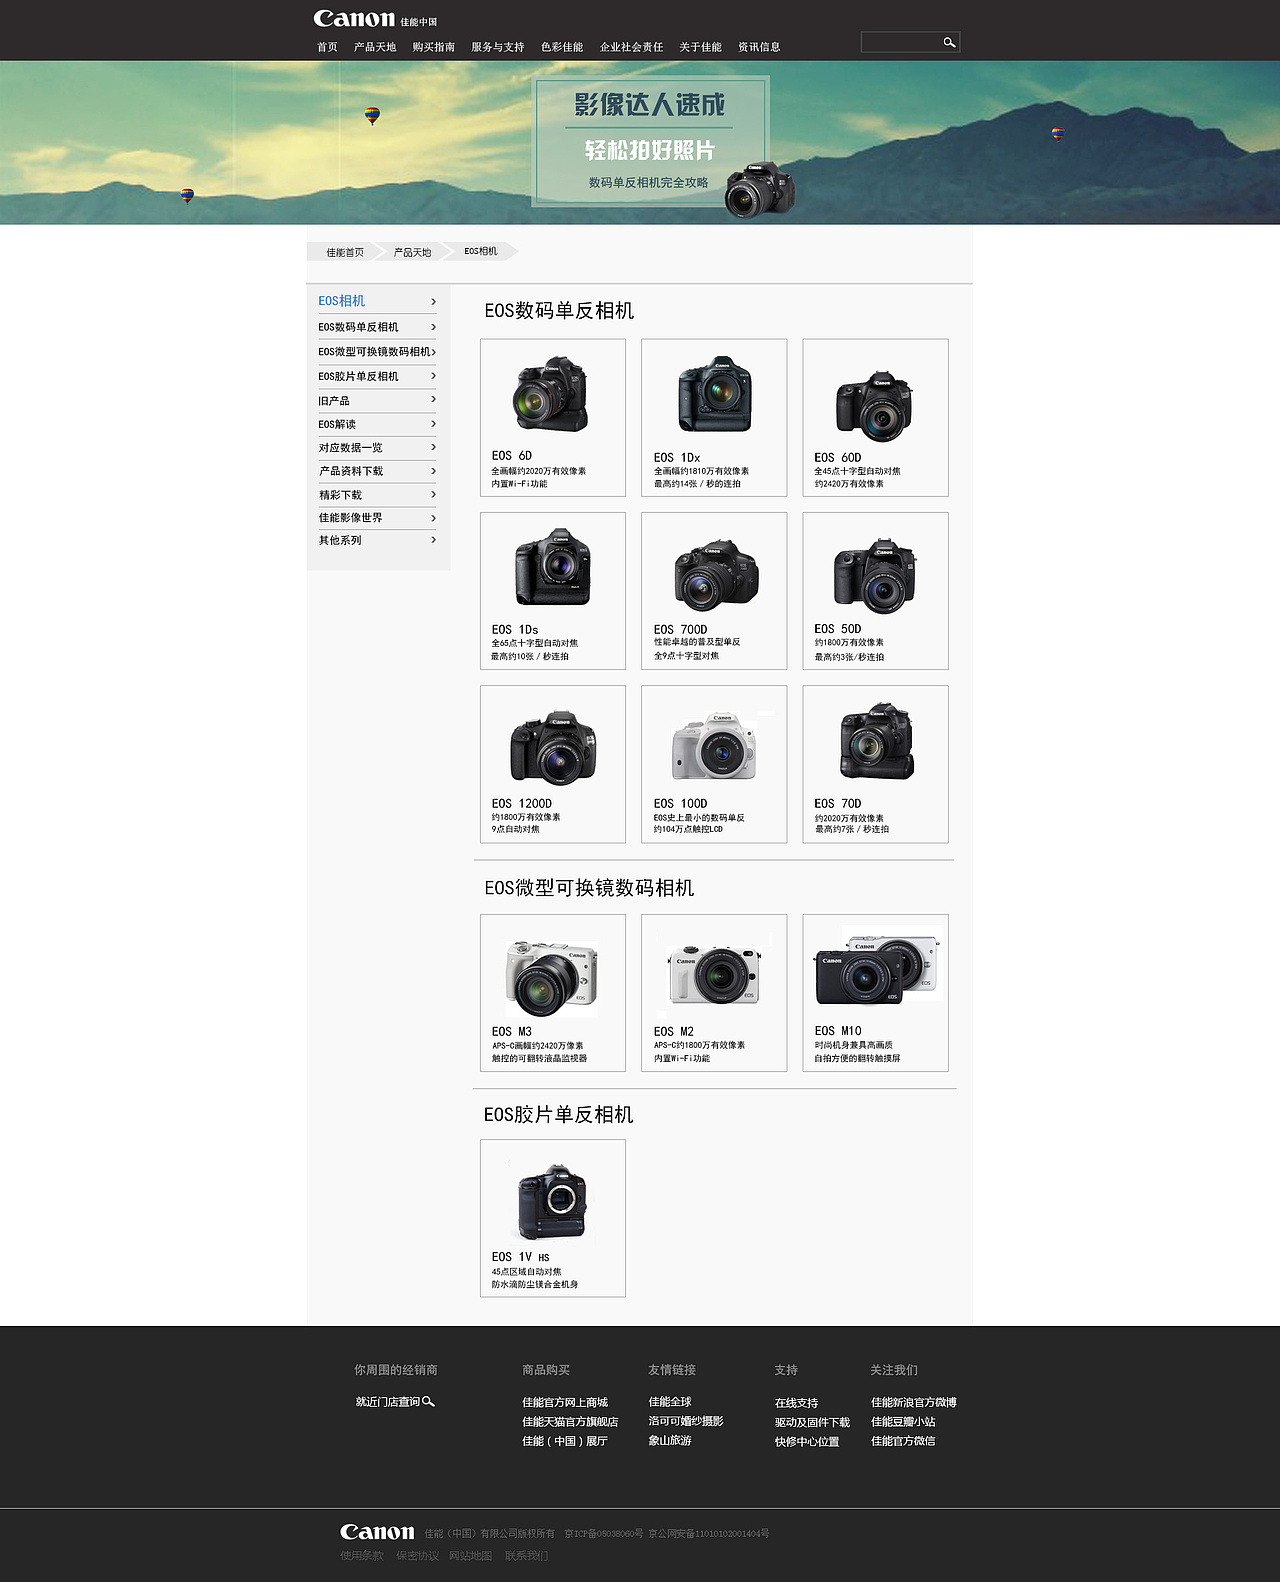Expand the 旧产品 sidebar arrow
The width and height of the screenshot is (1280, 1582).
[433, 400]
